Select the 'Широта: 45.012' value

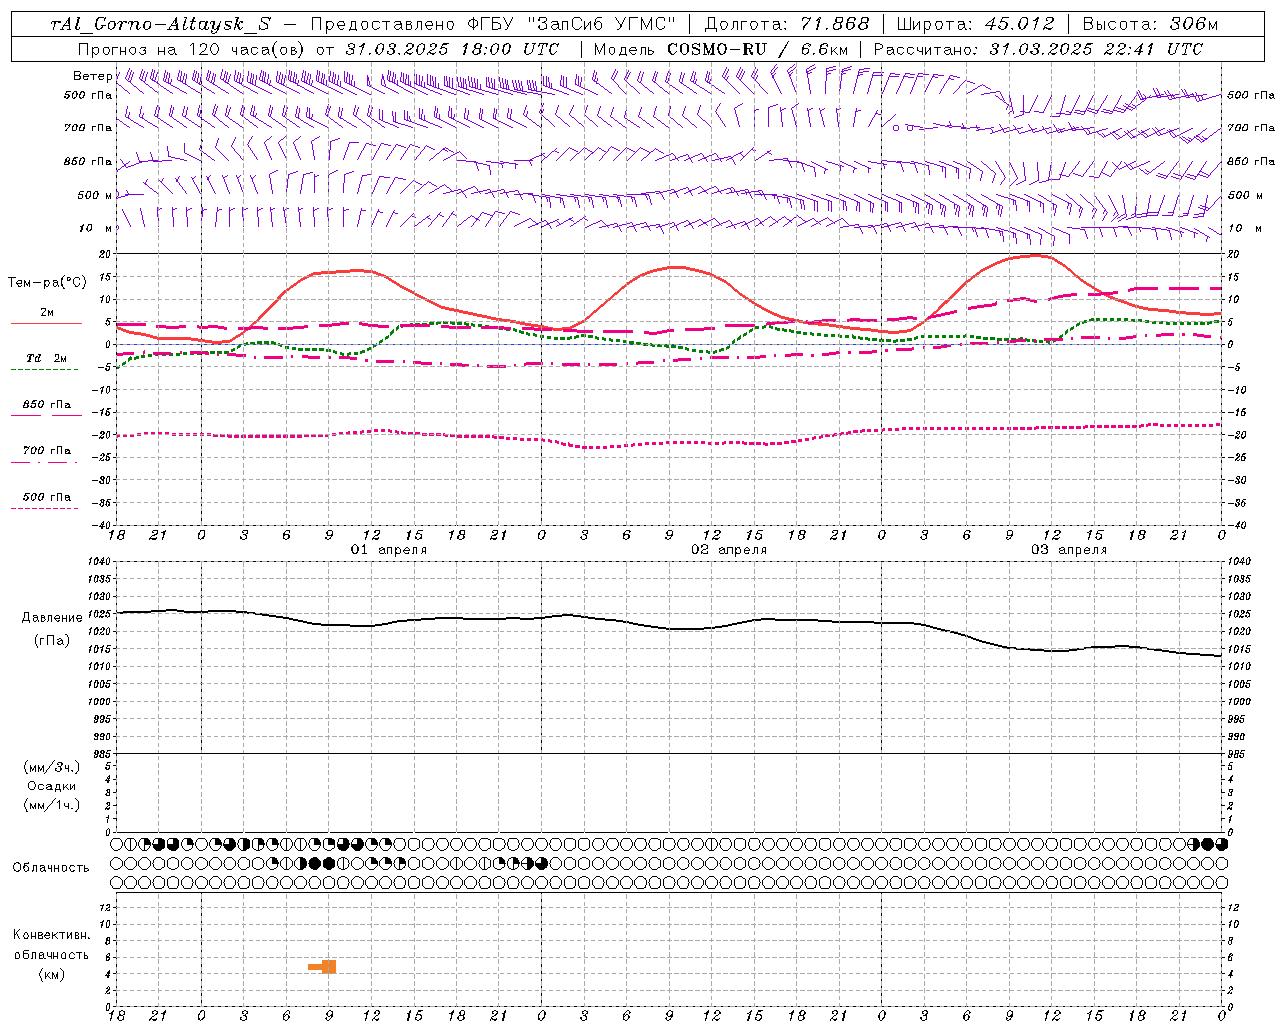pos(976,24)
